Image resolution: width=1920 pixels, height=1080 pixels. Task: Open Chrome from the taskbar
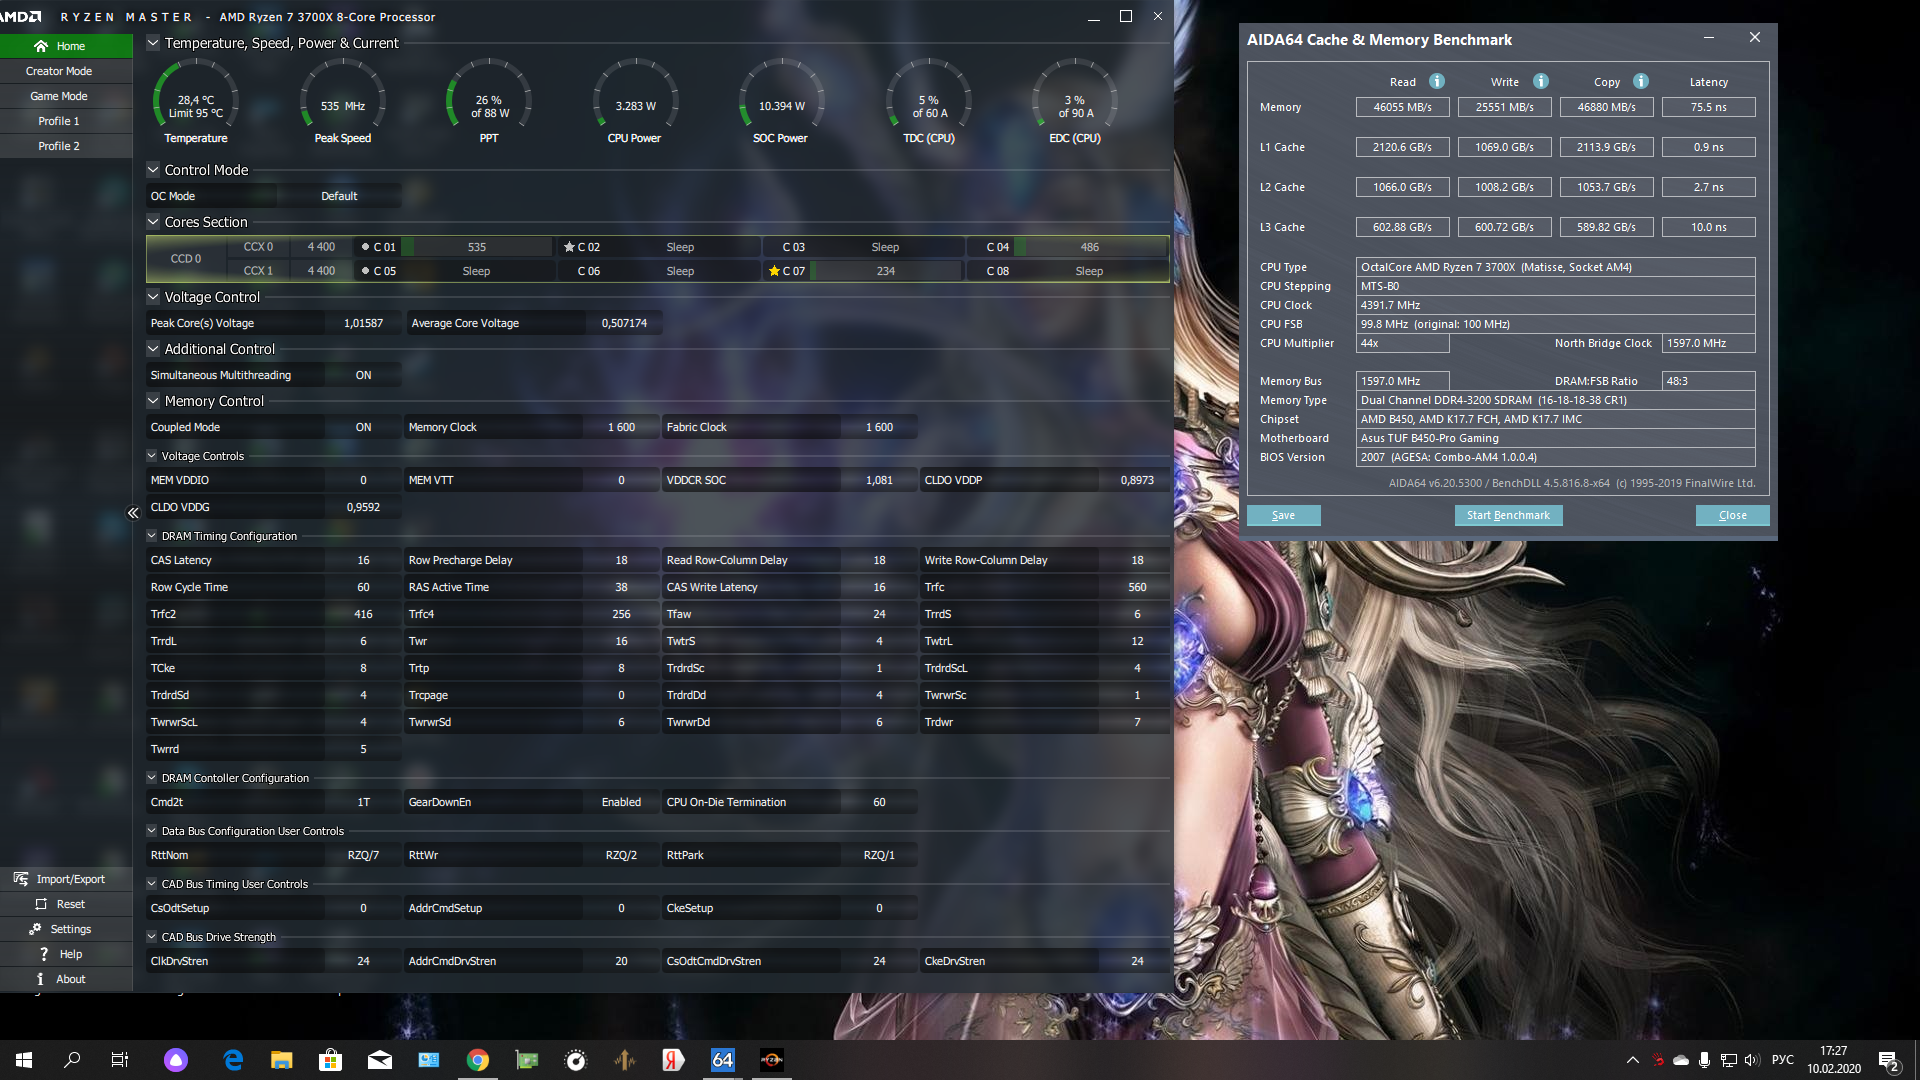477,1060
